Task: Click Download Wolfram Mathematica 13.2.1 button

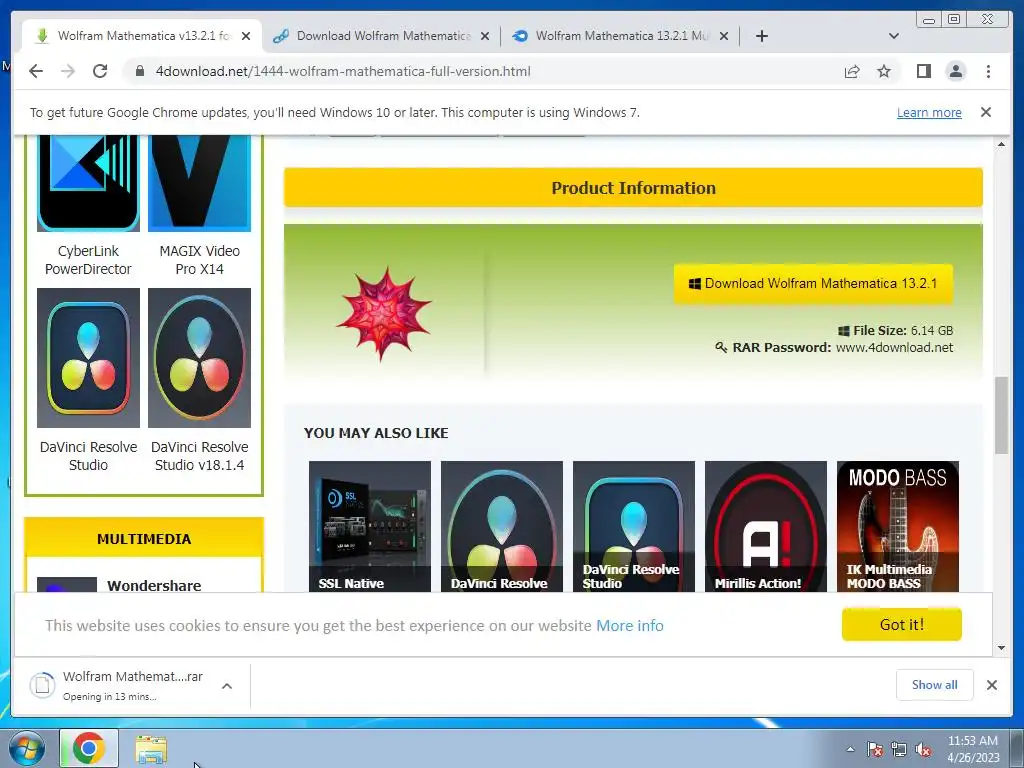Action: tap(813, 283)
